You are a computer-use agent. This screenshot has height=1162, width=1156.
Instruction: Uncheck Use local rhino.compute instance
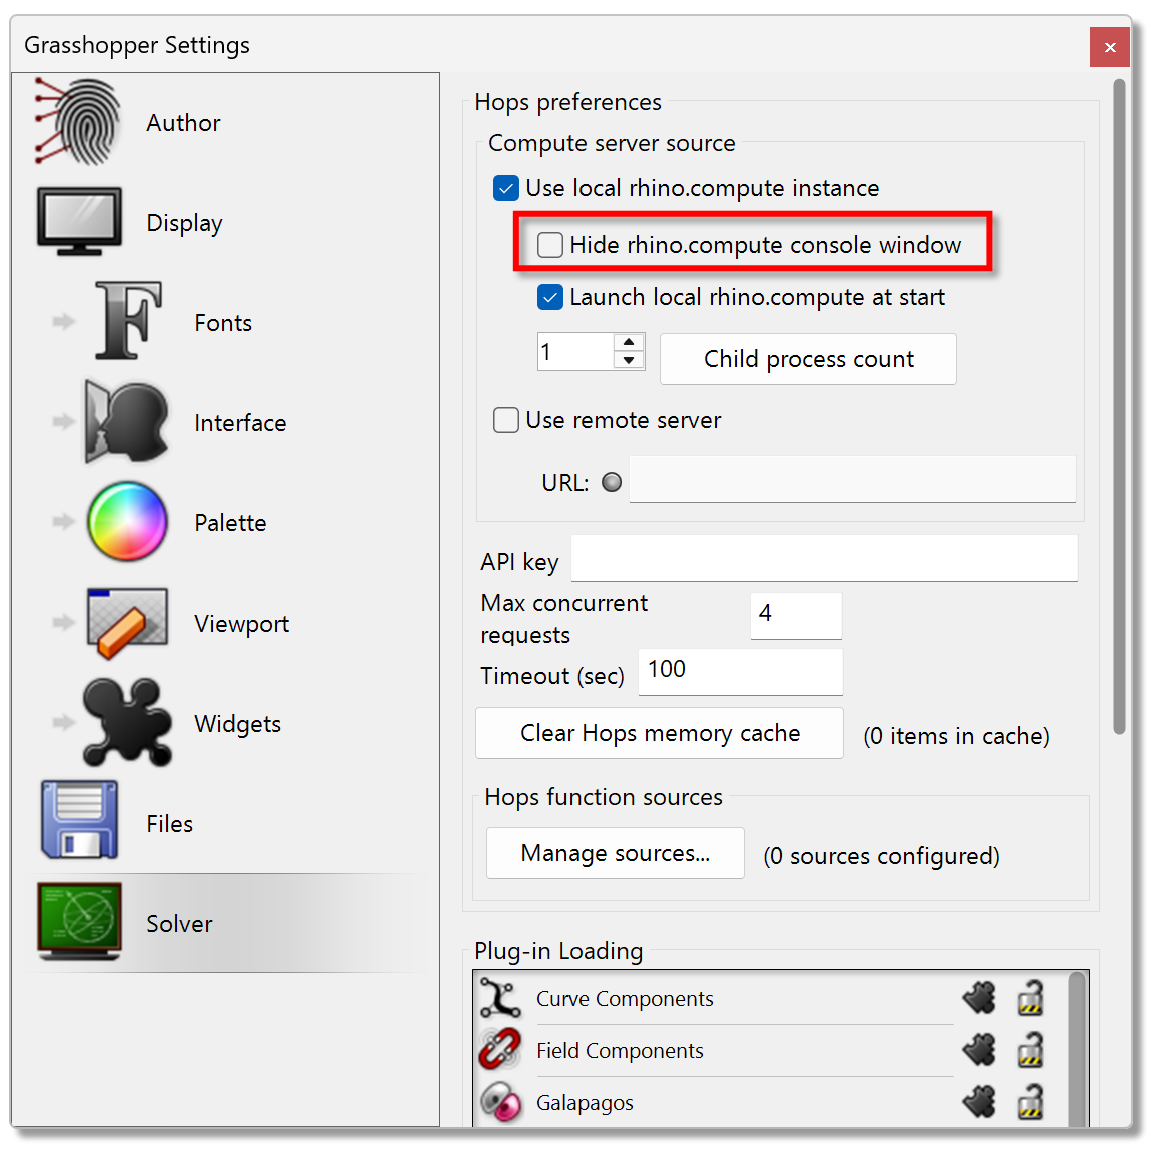pyautogui.click(x=505, y=188)
